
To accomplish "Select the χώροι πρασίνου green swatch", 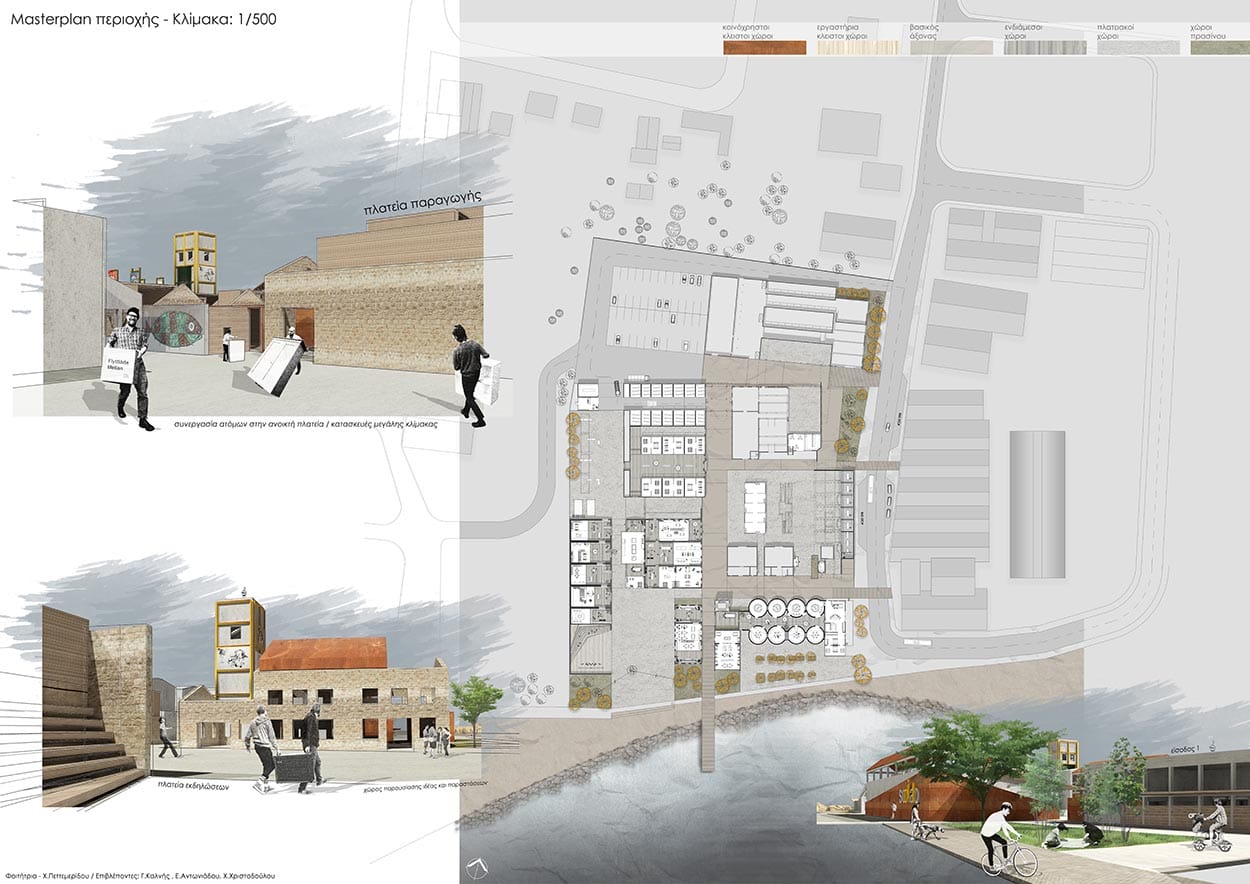I will 1220,47.
